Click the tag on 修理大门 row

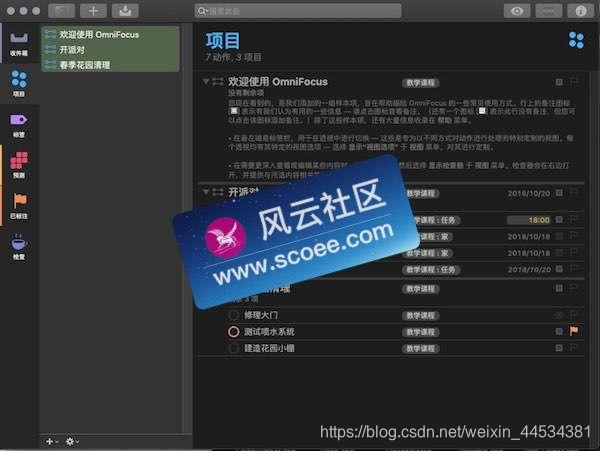(x=420, y=316)
